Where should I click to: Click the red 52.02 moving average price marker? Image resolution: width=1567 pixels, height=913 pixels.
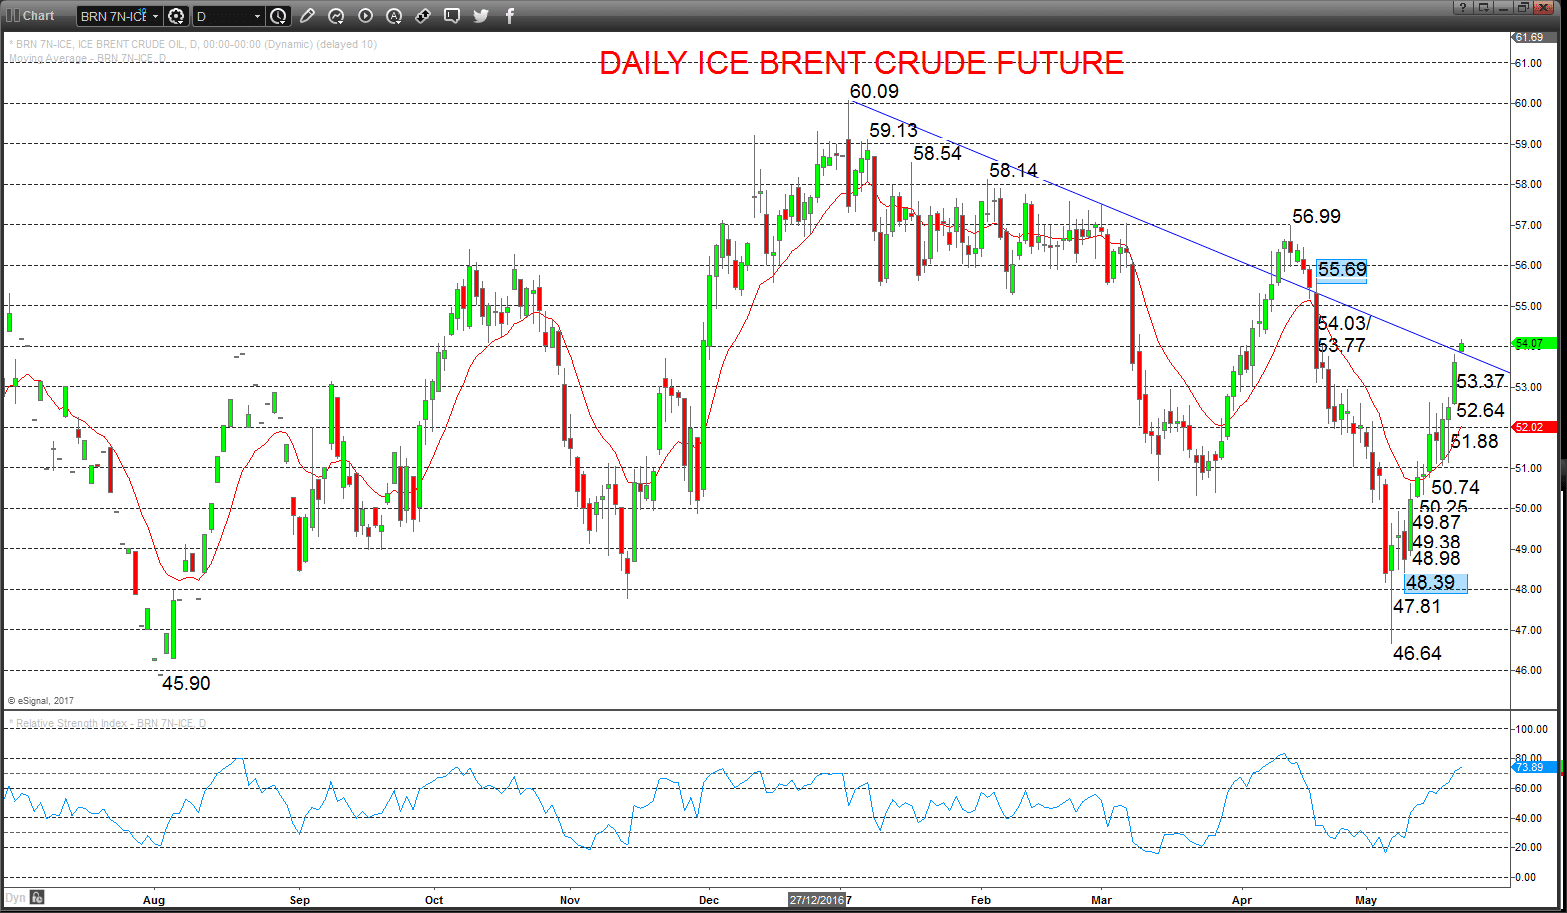click(1534, 427)
